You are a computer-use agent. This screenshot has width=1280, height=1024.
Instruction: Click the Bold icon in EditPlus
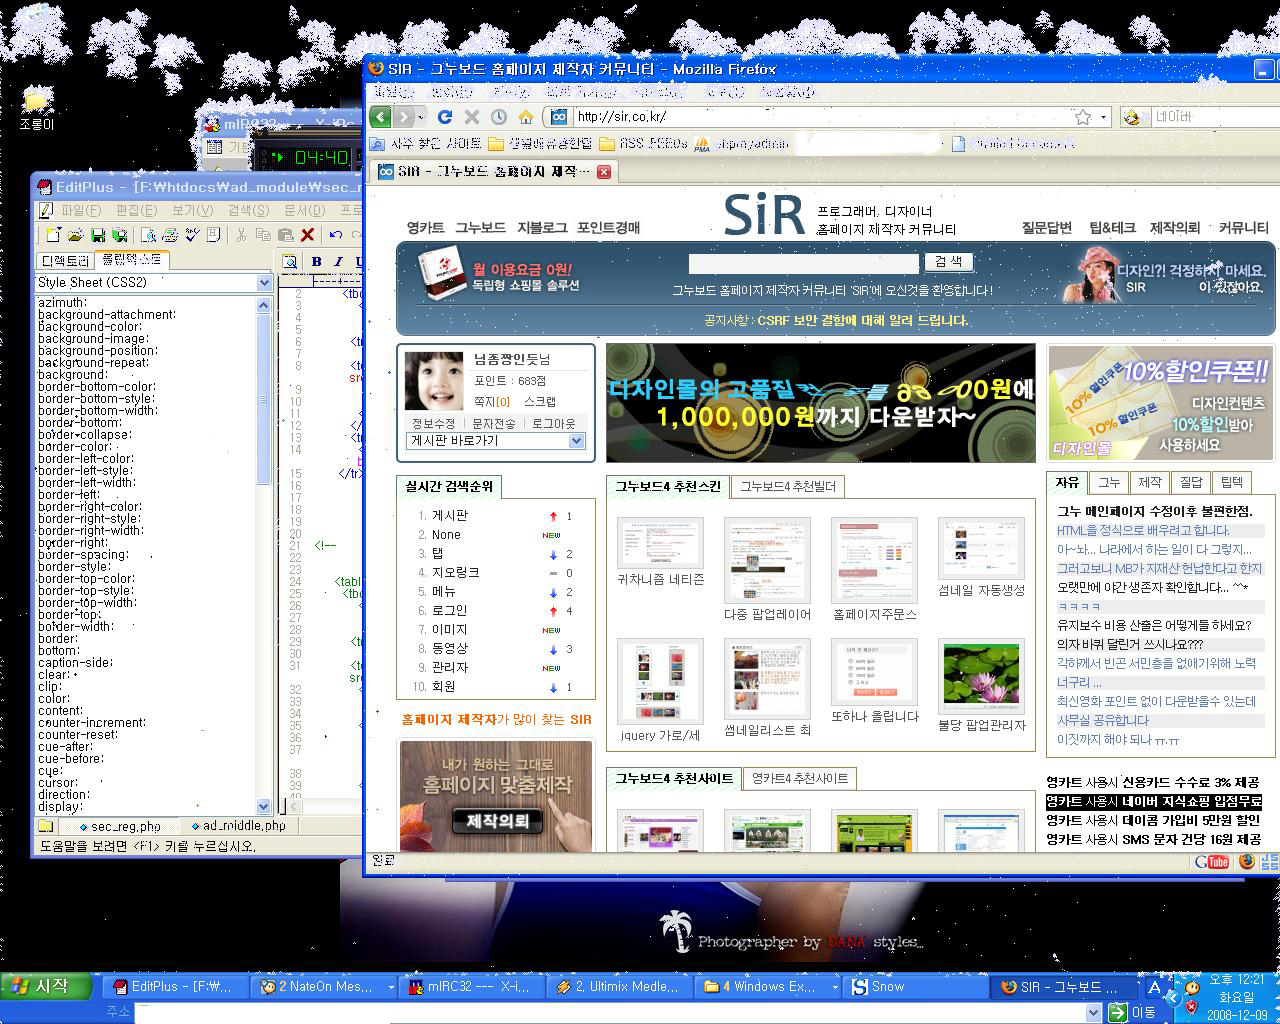[x=317, y=262]
